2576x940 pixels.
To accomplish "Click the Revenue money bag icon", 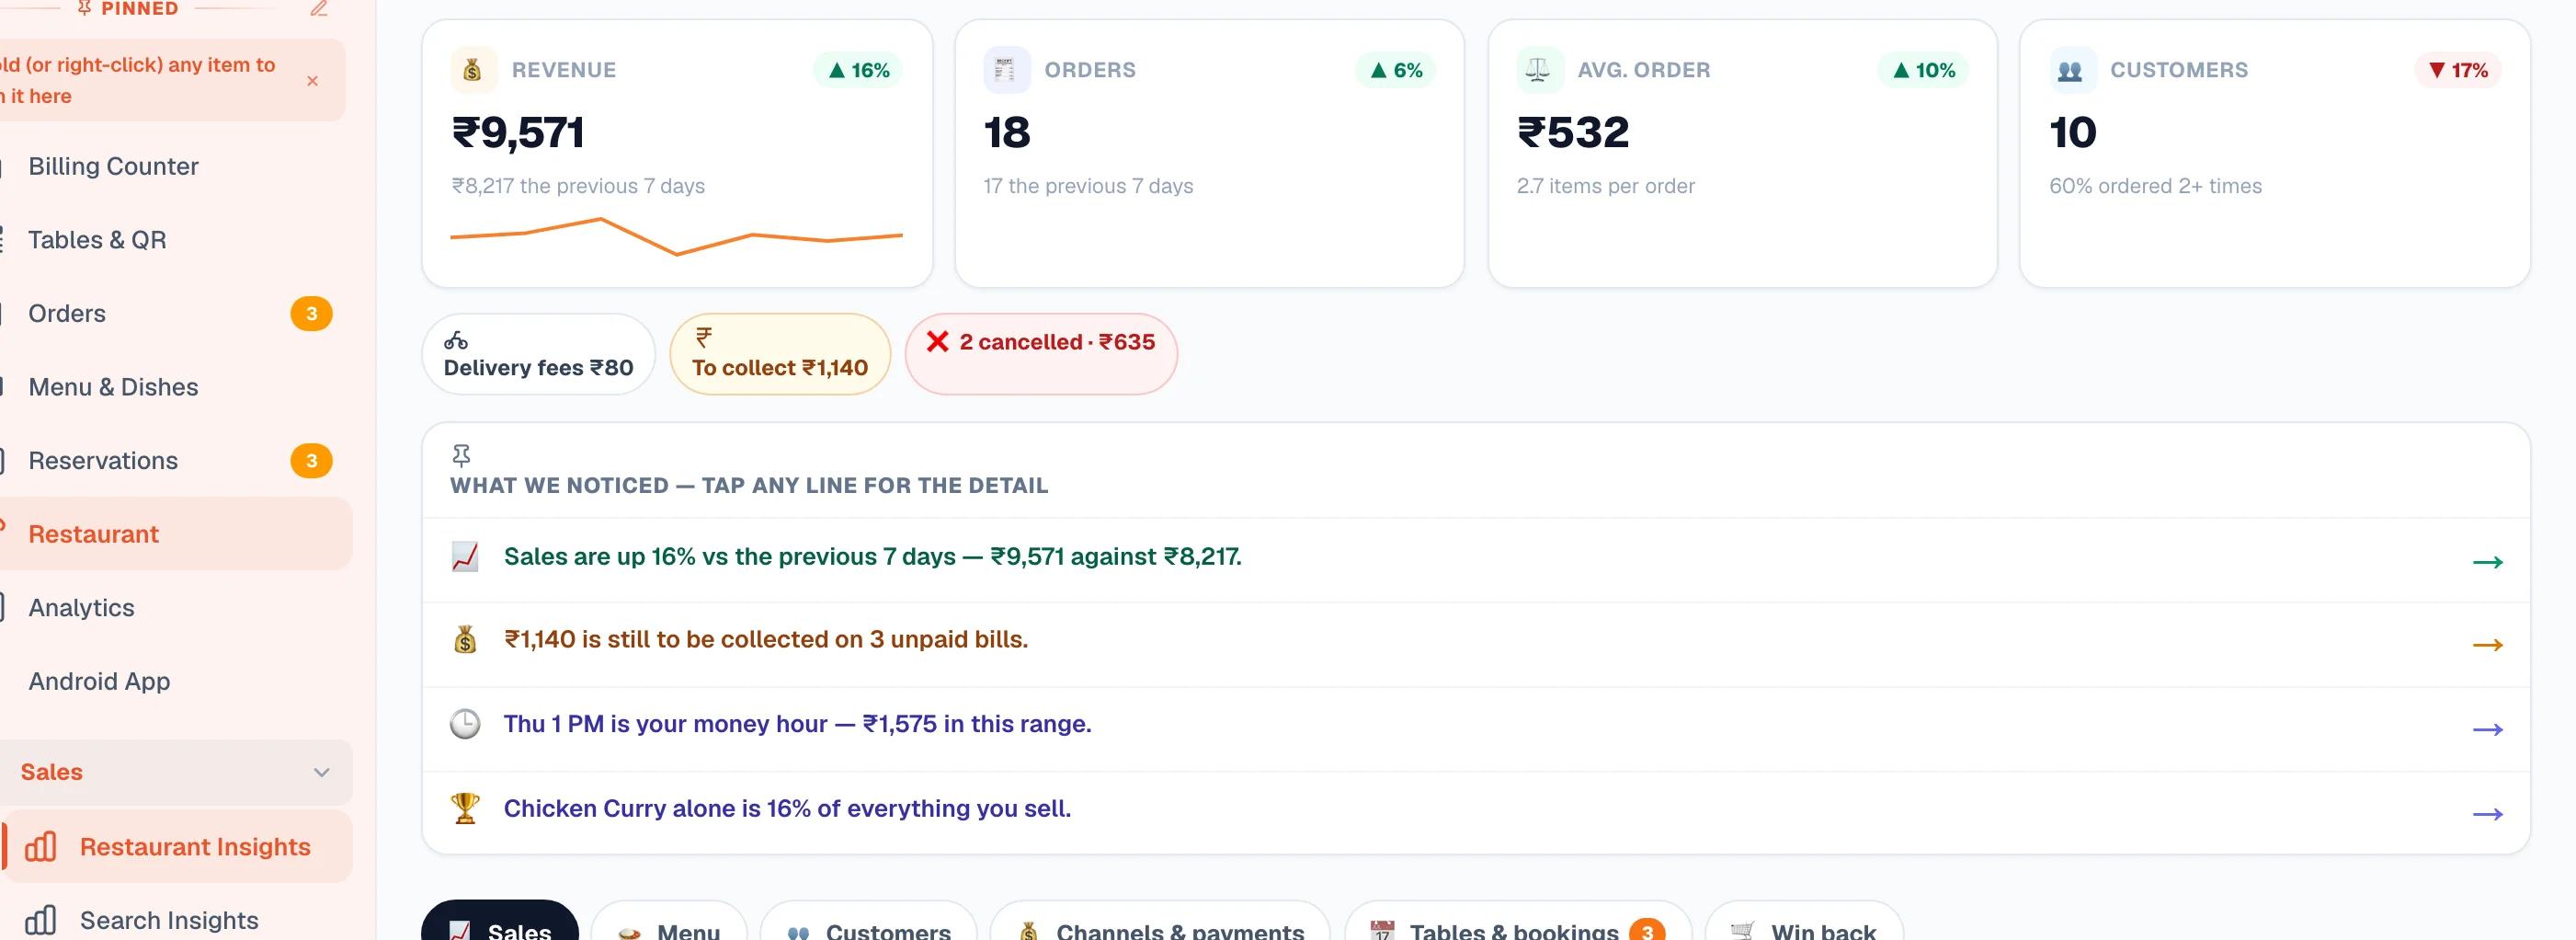I will (x=473, y=70).
